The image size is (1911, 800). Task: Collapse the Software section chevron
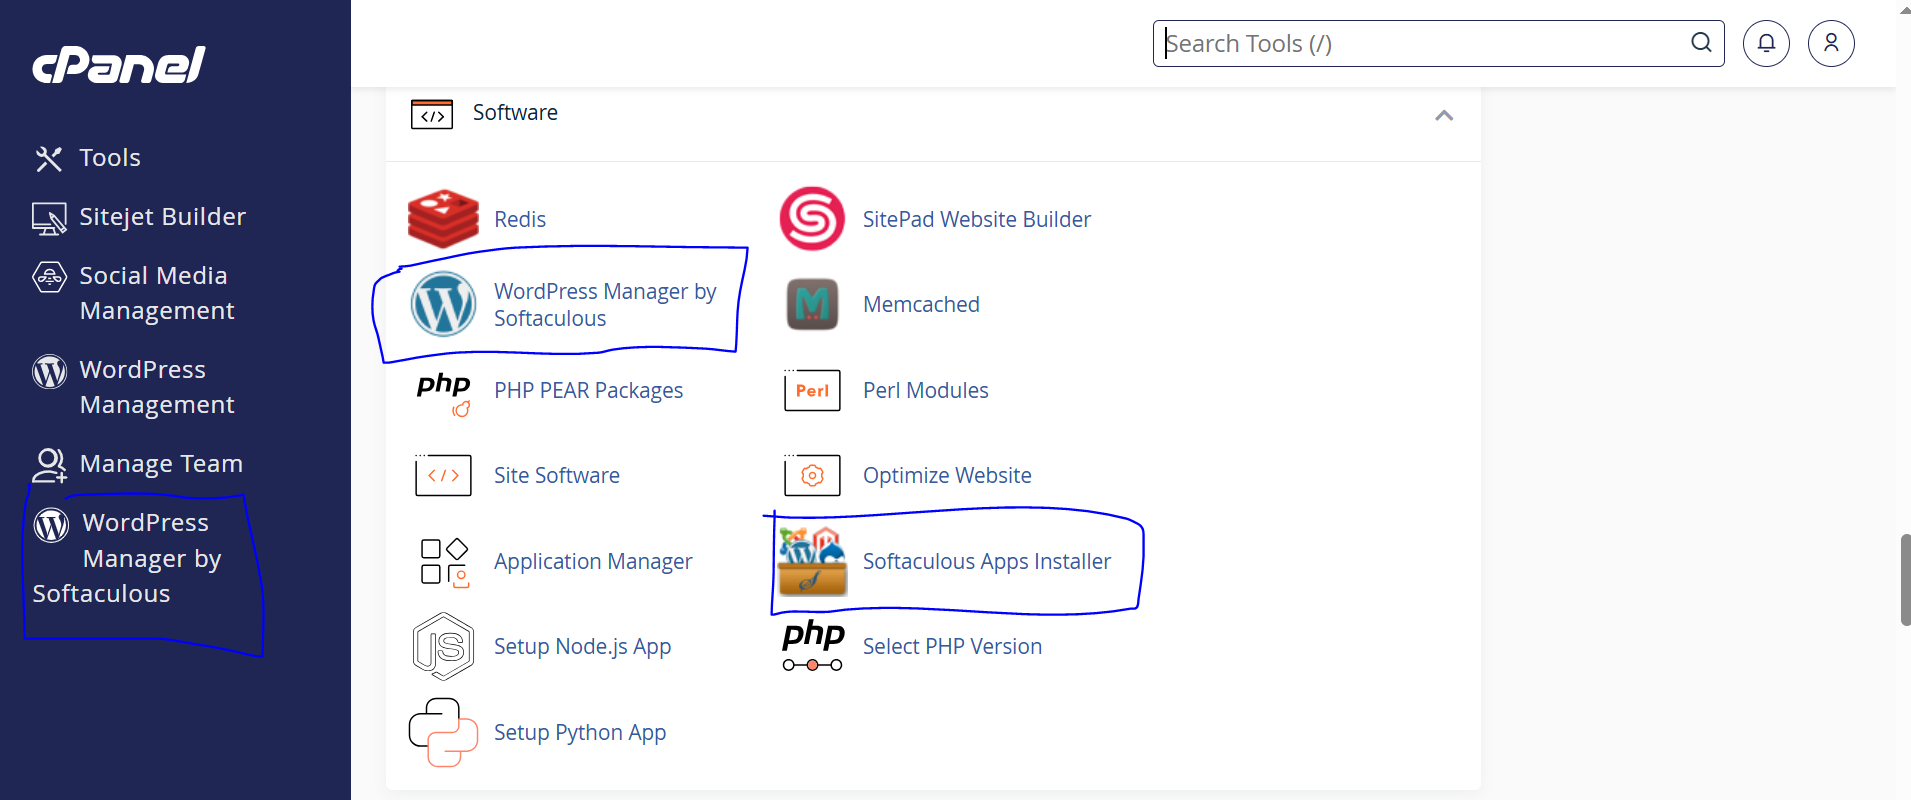[x=1444, y=115]
